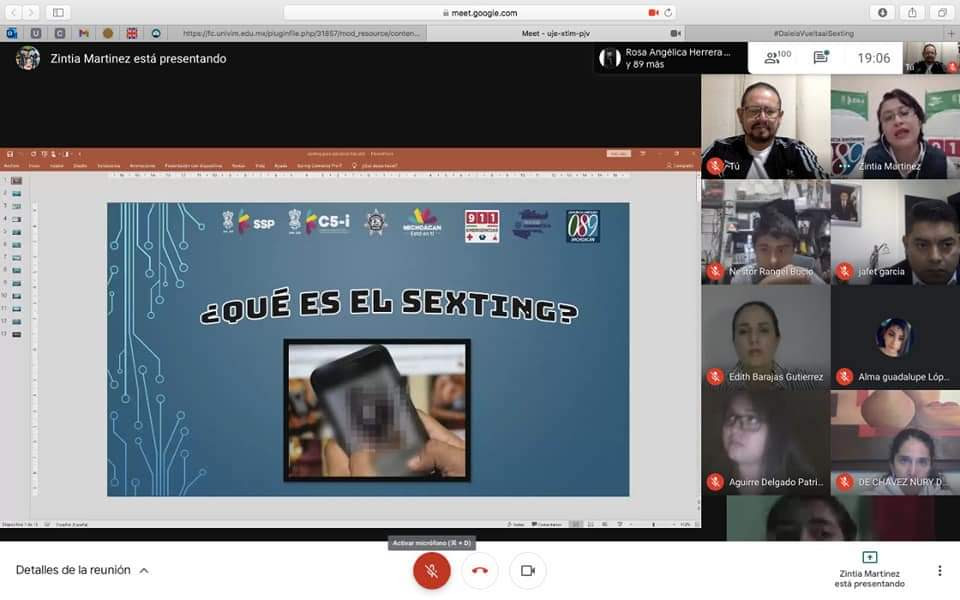Viewport: 960px width, 600px height.
Task: Open the pinned Outlook tab
Action: pos(12,34)
